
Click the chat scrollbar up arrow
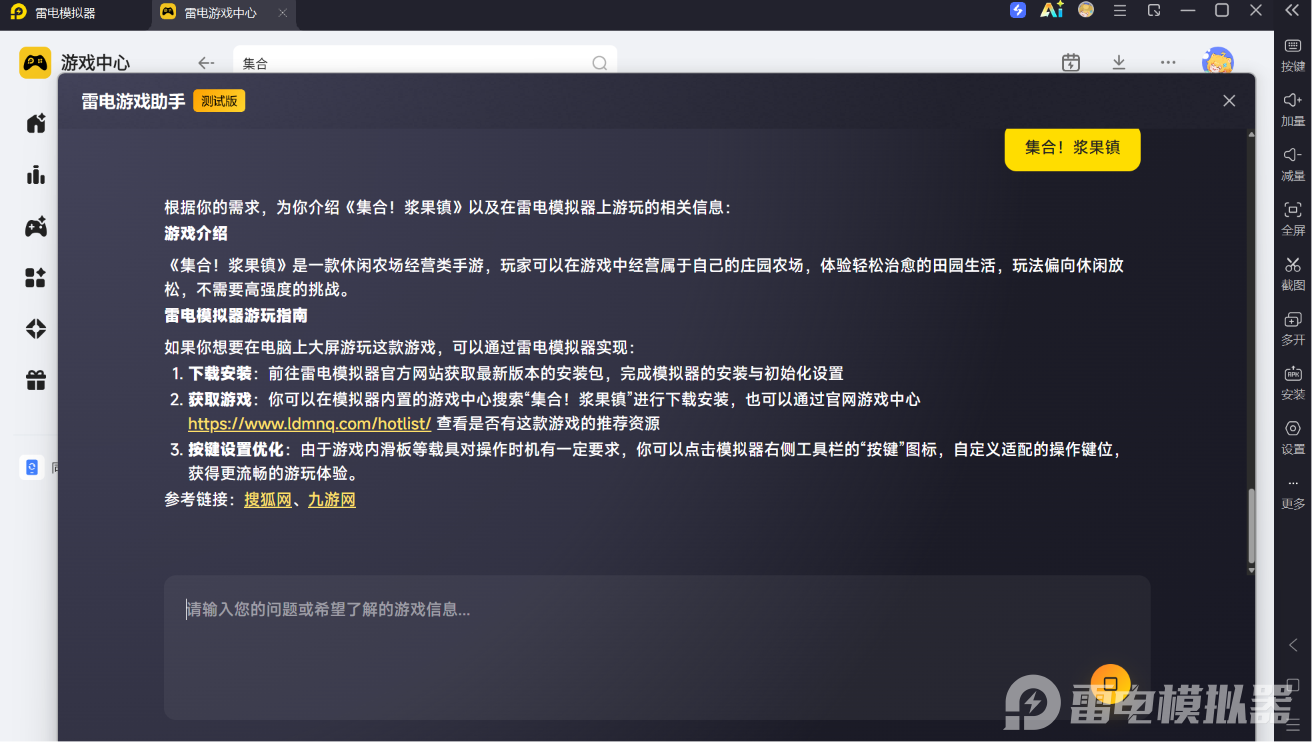click(1250, 134)
